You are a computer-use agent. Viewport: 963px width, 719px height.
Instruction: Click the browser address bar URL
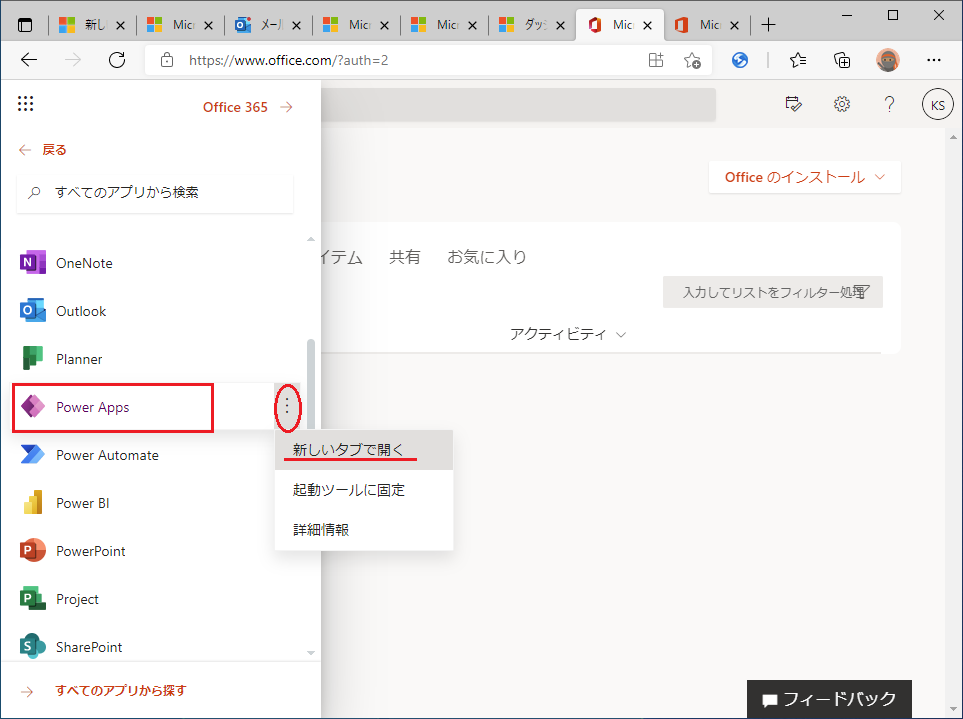[x=289, y=60]
